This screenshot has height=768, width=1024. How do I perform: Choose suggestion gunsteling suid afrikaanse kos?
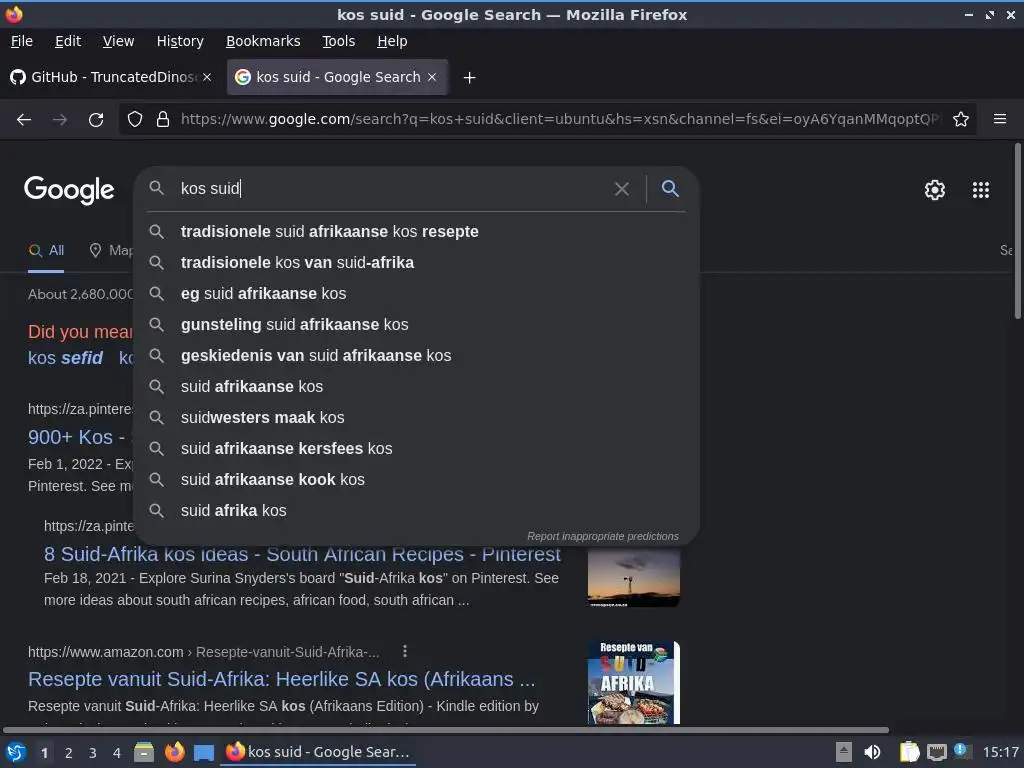coord(417,325)
